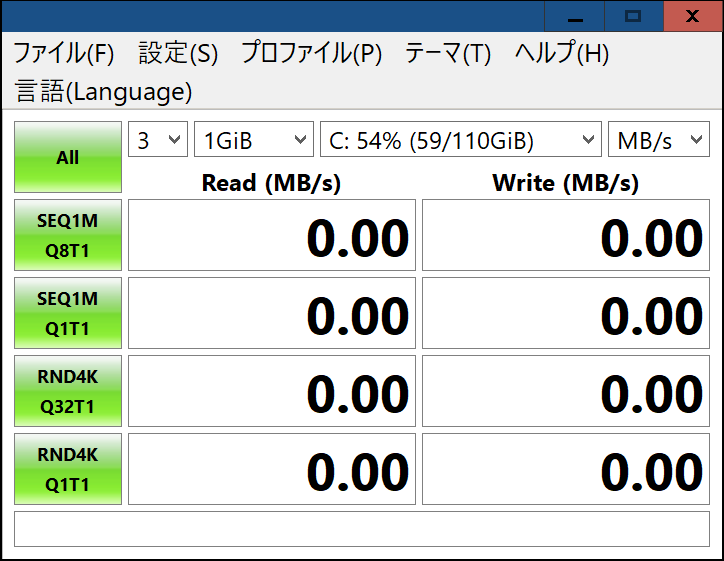Open the test count dropdown showing 3

(158, 139)
